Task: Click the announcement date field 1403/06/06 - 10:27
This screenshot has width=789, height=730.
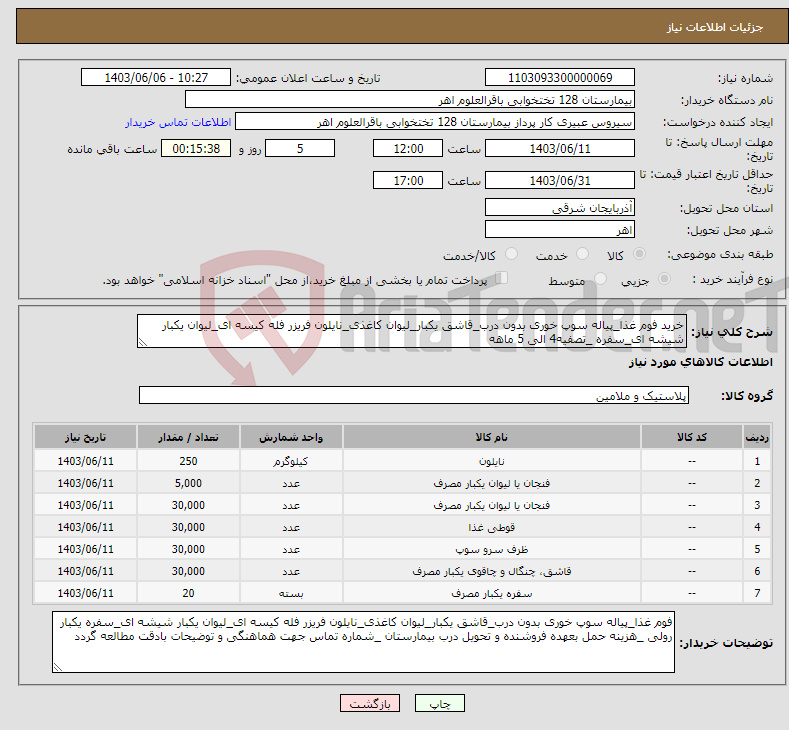Action: pos(155,77)
